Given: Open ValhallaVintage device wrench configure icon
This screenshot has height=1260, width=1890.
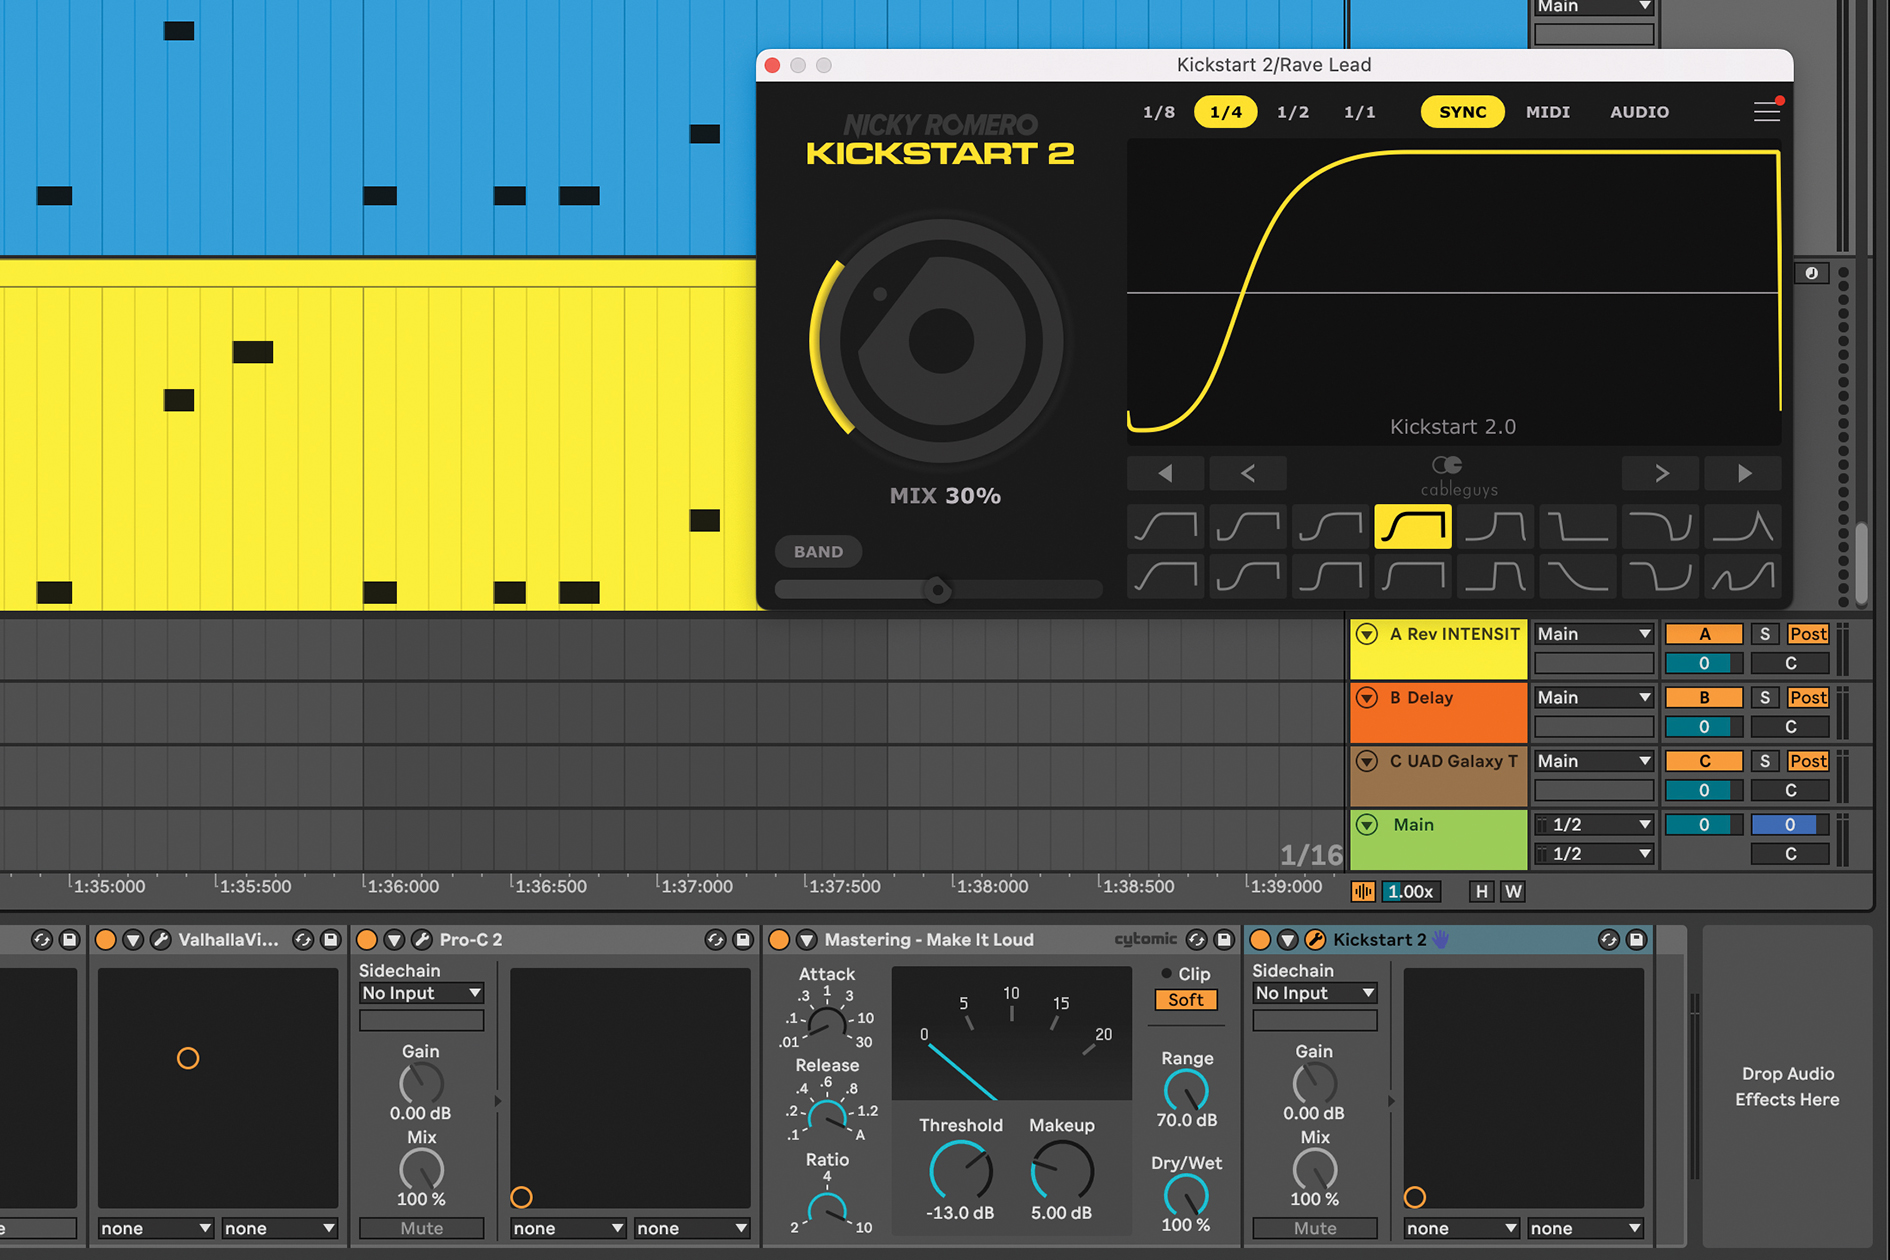Looking at the screenshot, I should pyautogui.click(x=161, y=939).
